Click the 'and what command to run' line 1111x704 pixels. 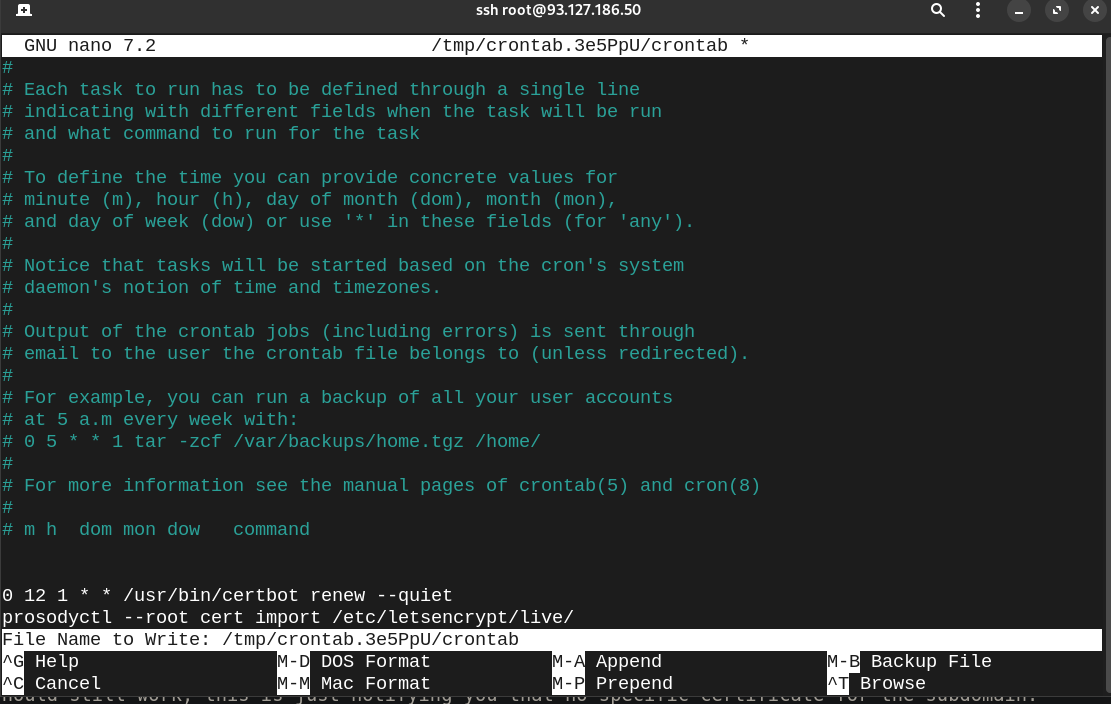pyautogui.click(x=211, y=134)
